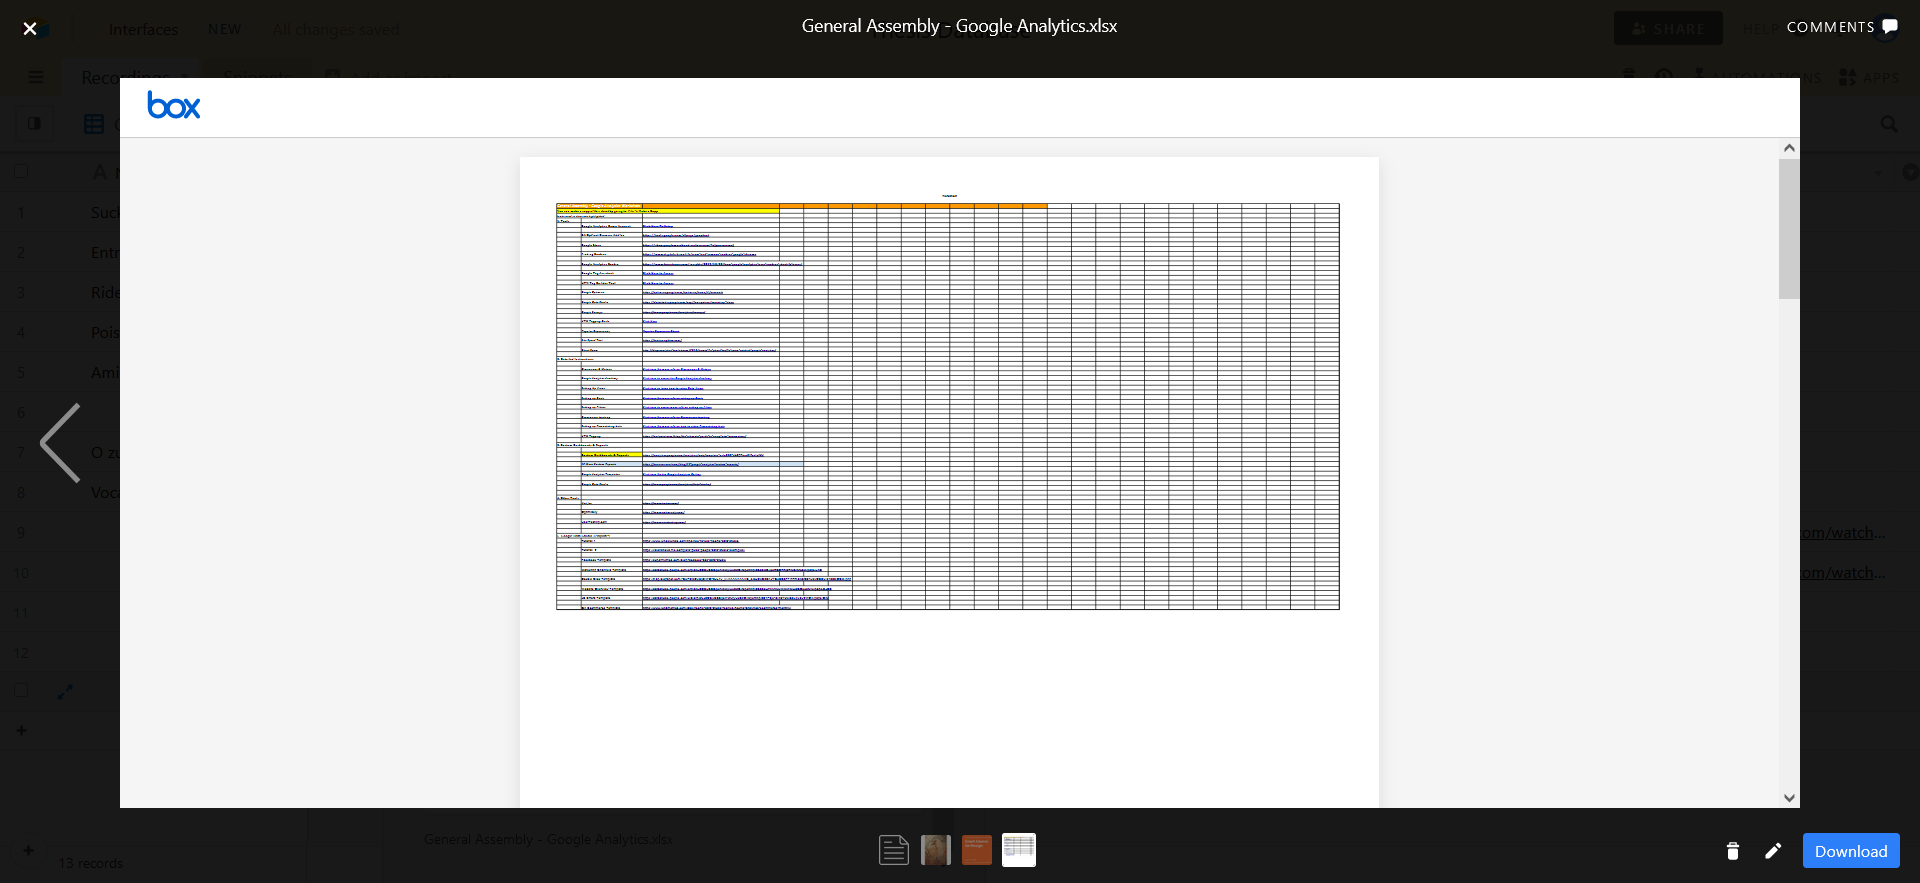Go to the previous attachment with left arrow
Viewport: 1920px width, 883px height.
click(x=60, y=443)
